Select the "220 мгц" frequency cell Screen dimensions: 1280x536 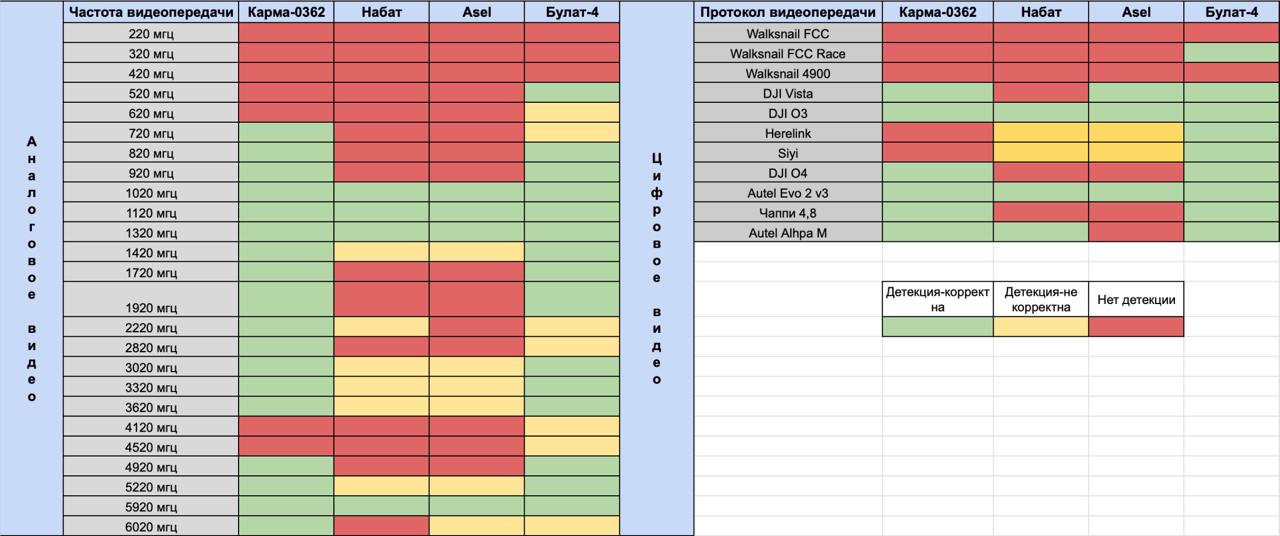pos(150,33)
